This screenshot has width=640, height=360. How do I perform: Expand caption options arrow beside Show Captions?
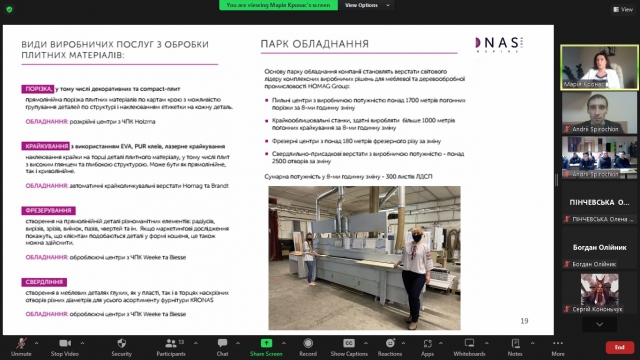tap(366, 344)
